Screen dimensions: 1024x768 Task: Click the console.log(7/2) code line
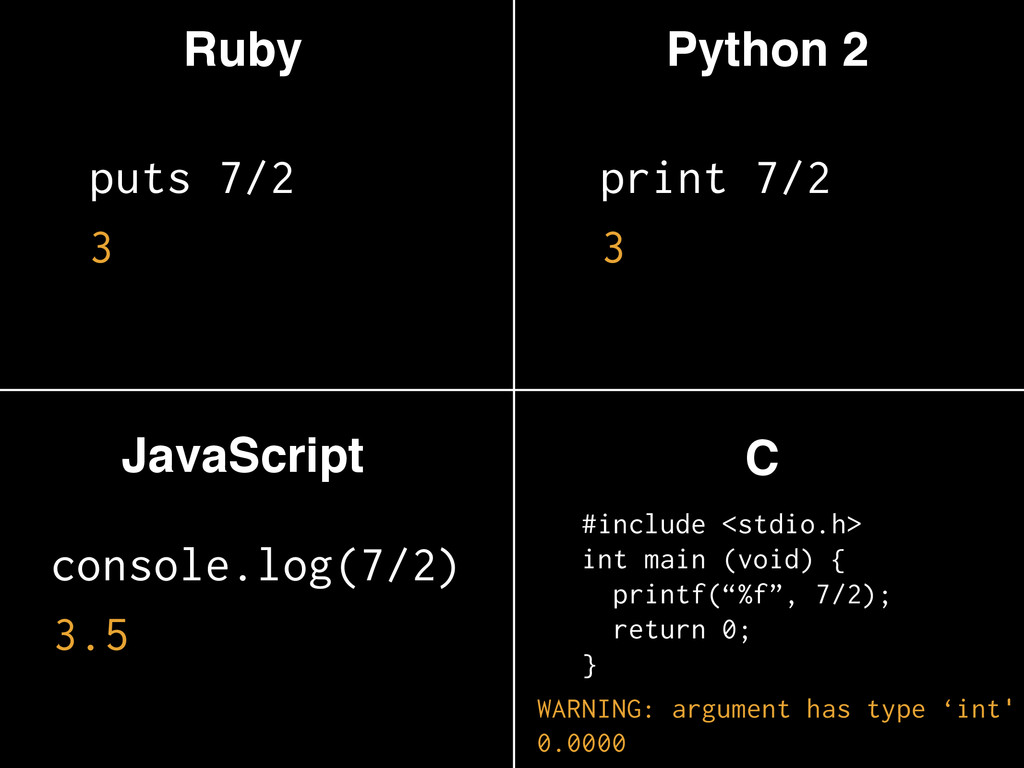[255, 567]
